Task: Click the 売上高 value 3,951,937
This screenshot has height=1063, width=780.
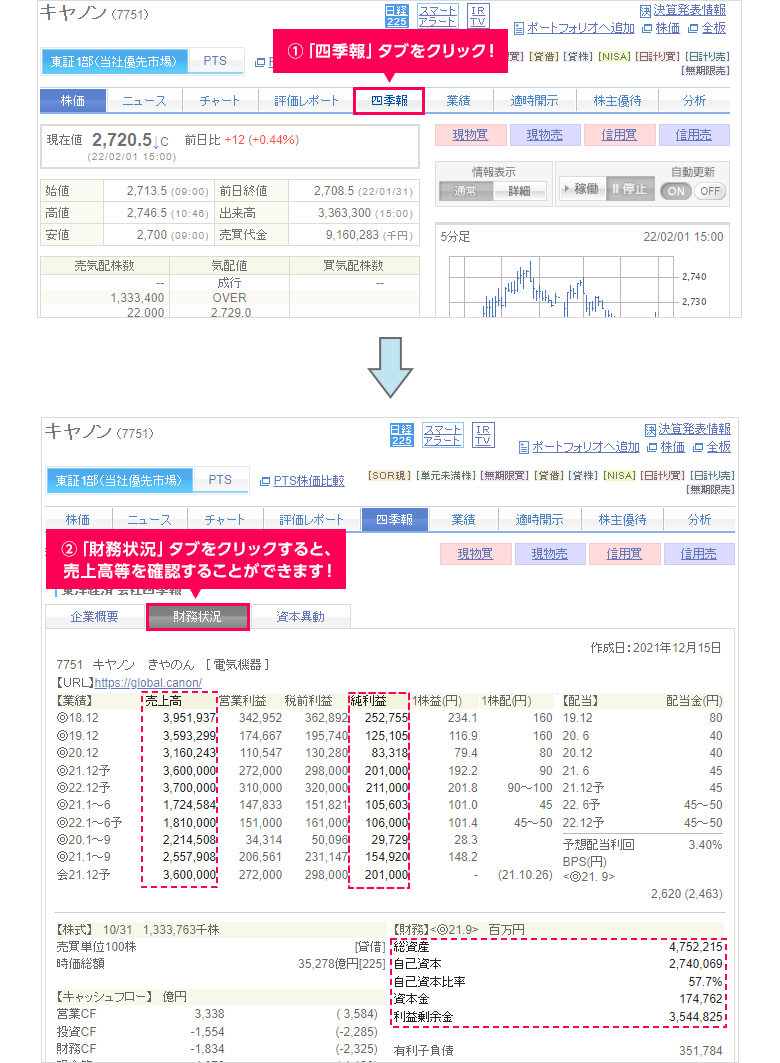Action: point(189,718)
